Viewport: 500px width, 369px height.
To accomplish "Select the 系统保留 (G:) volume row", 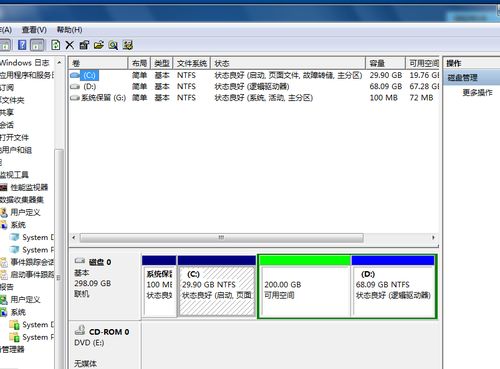I will (x=254, y=98).
